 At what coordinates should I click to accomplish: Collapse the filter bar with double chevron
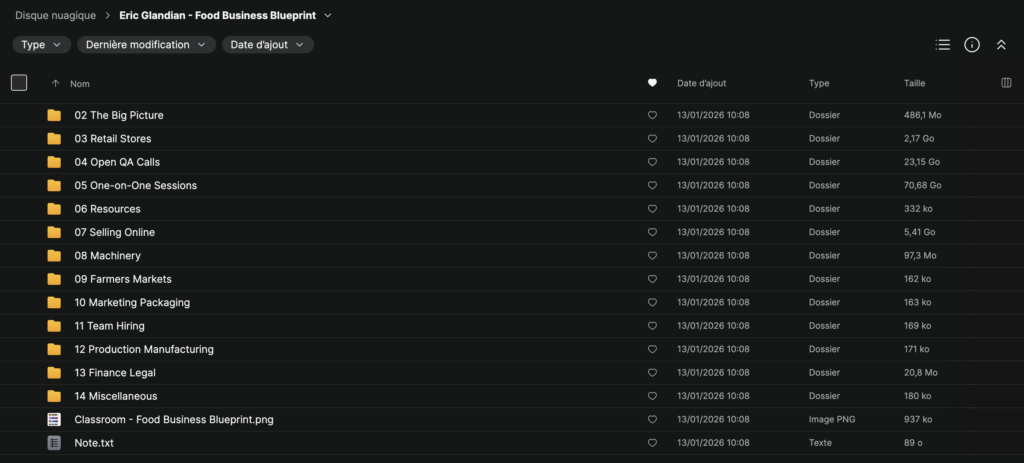[x=1001, y=45]
